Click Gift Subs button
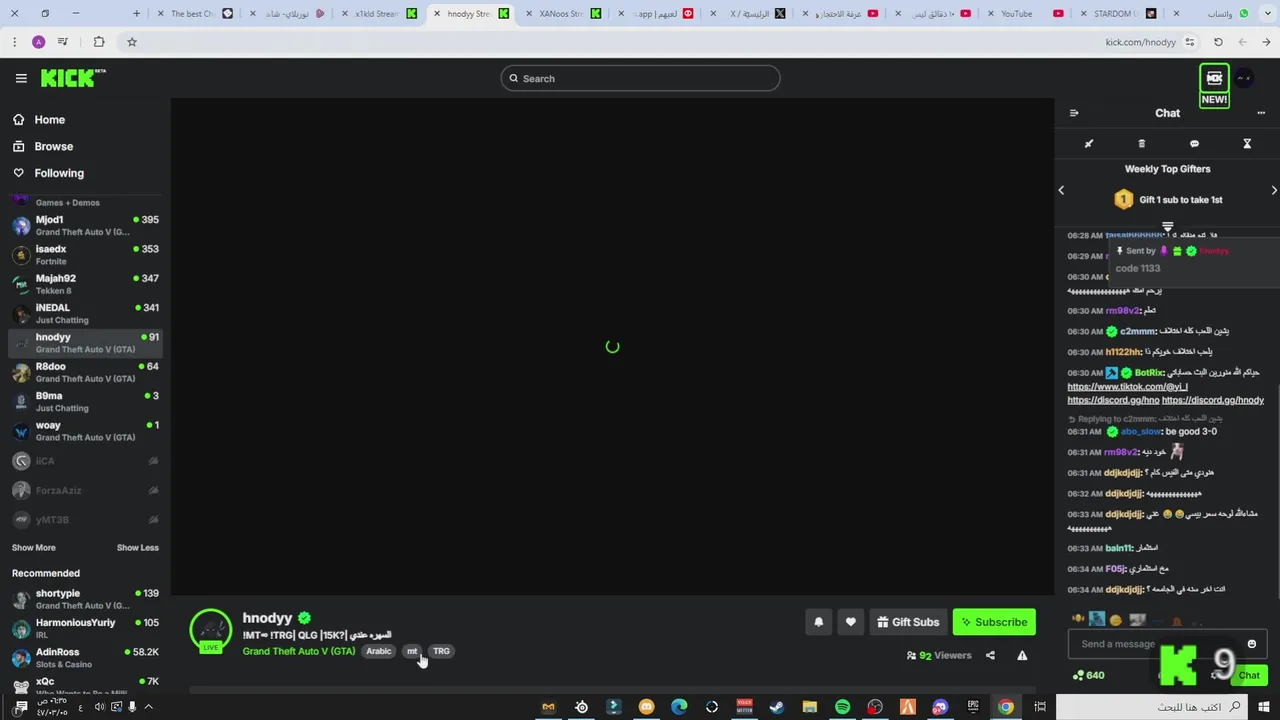Screen dimensions: 1280x720 point(908,622)
